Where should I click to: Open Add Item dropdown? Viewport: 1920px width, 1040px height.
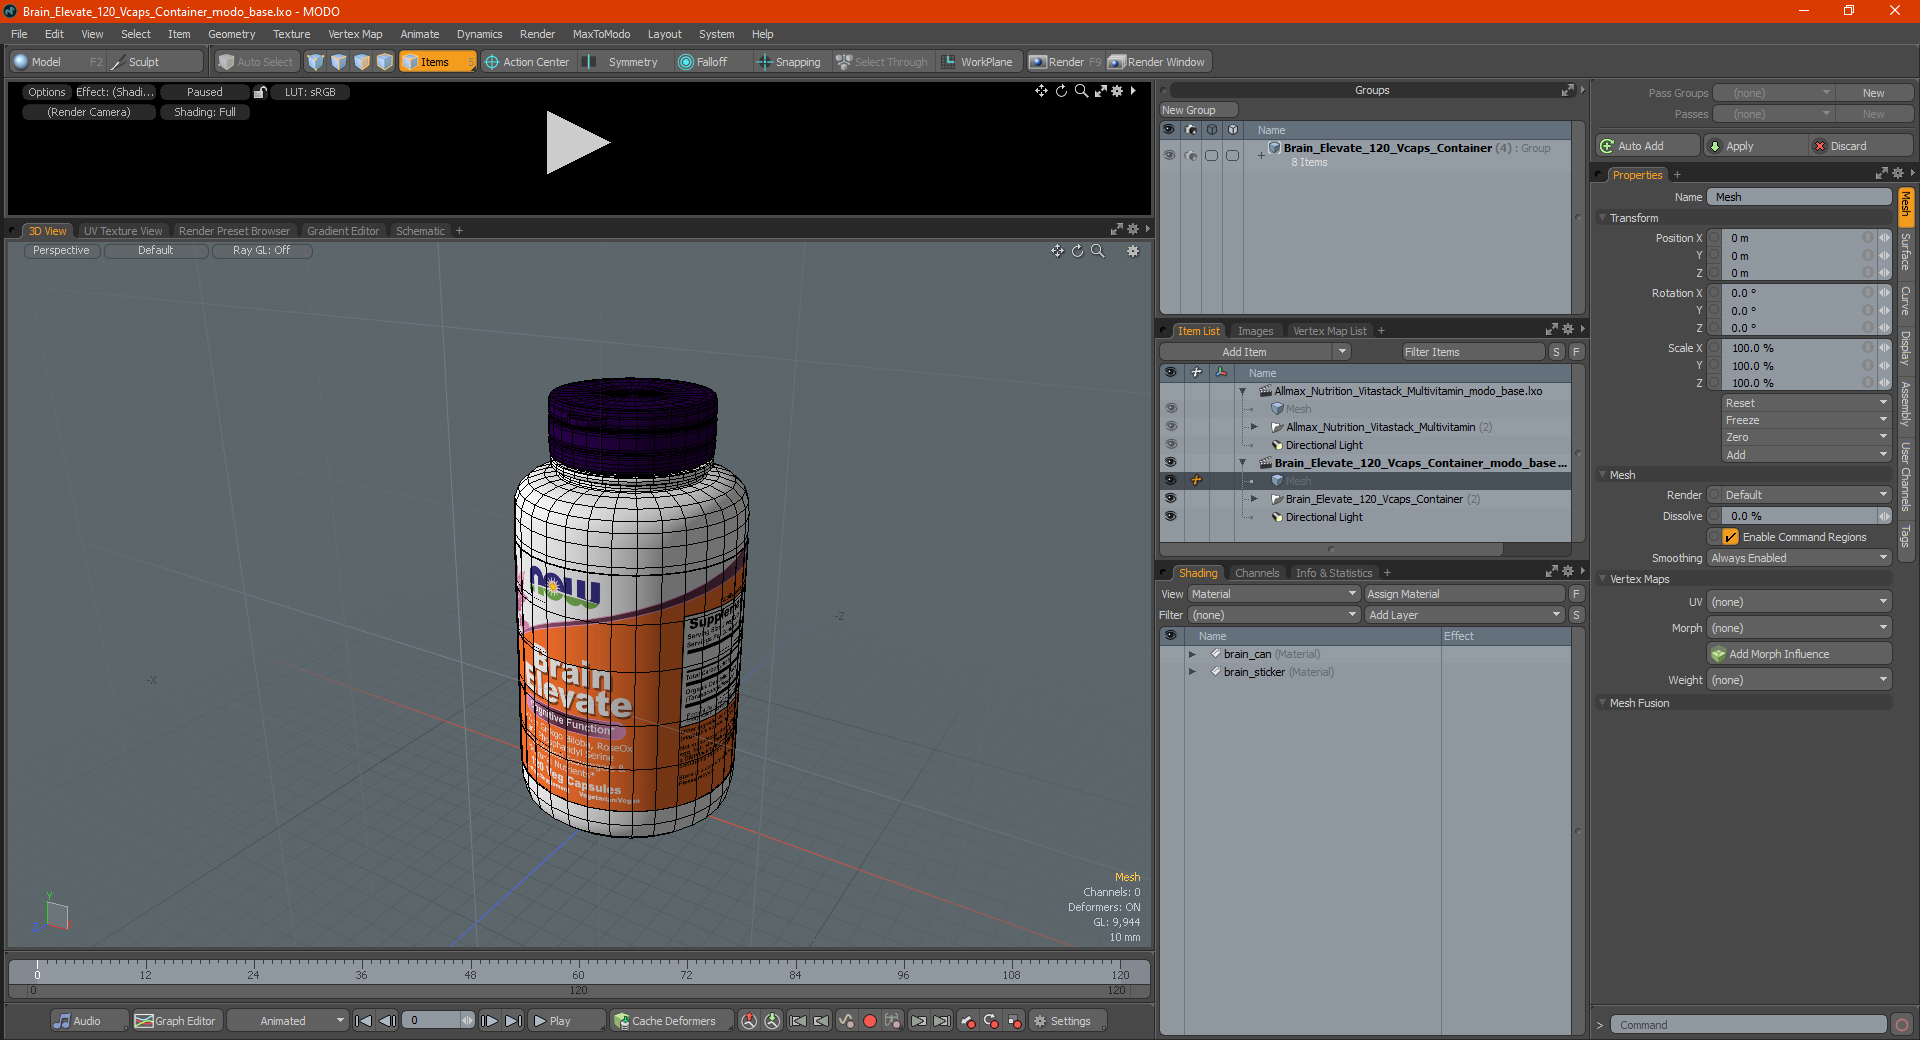[x=1256, y=352]
